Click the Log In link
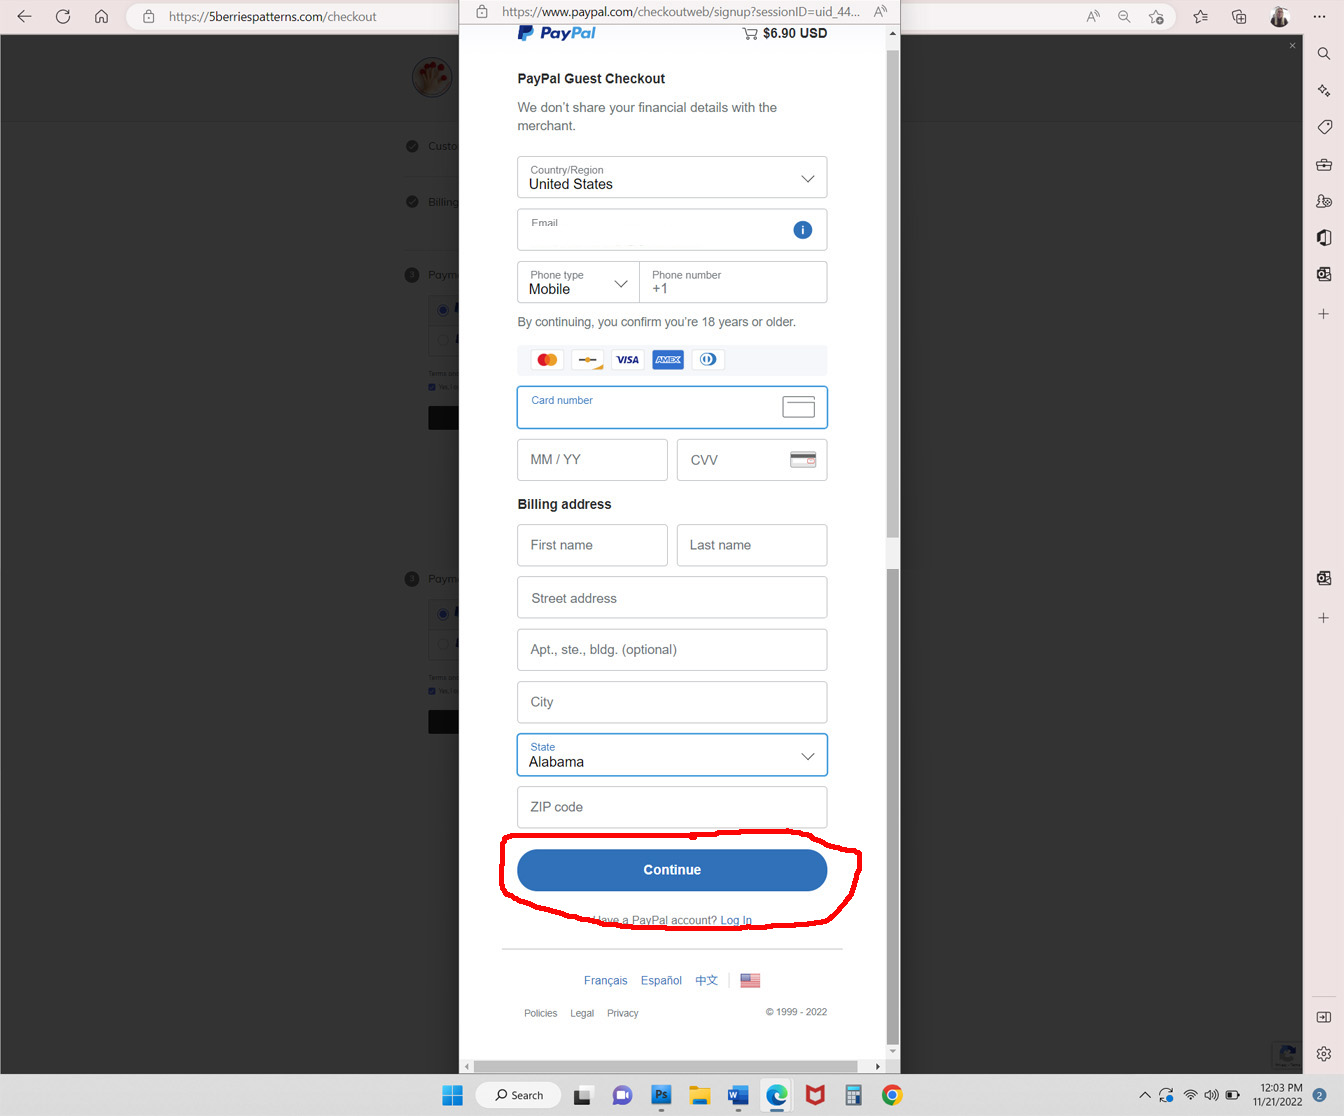The height and width of the screenshot is (1116, 1344). coord(736,920)
